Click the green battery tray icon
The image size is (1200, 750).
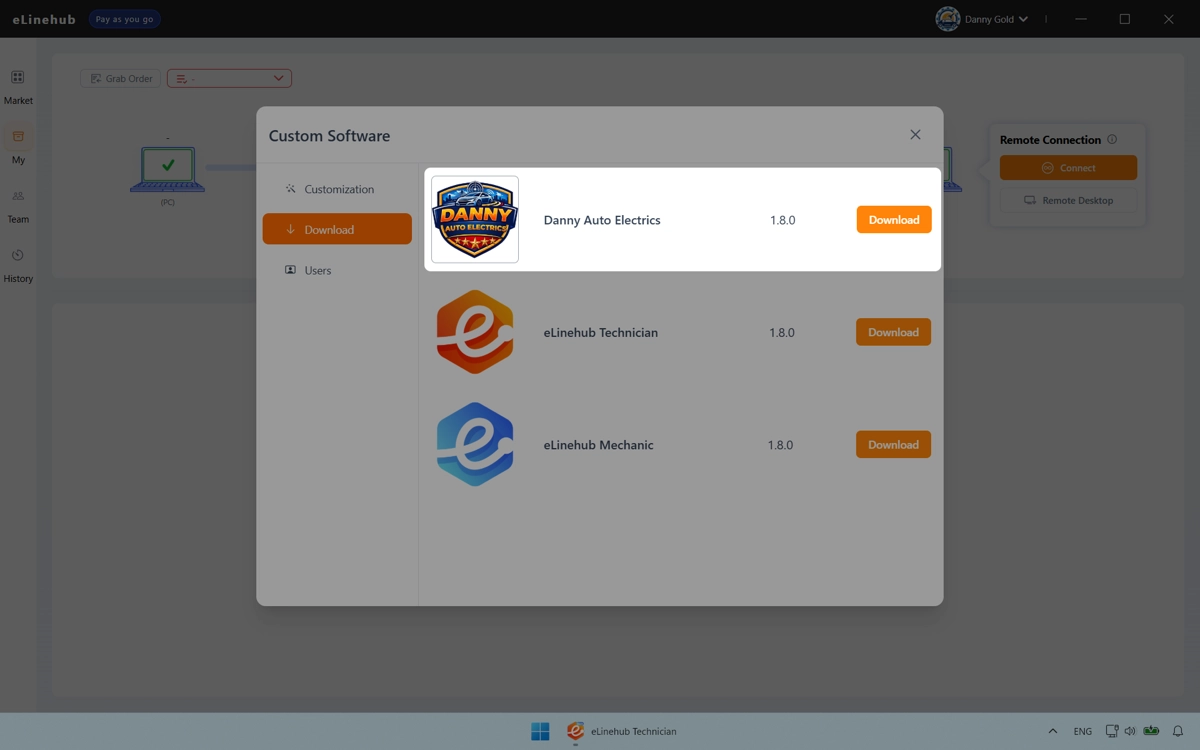pos(1151,731)
